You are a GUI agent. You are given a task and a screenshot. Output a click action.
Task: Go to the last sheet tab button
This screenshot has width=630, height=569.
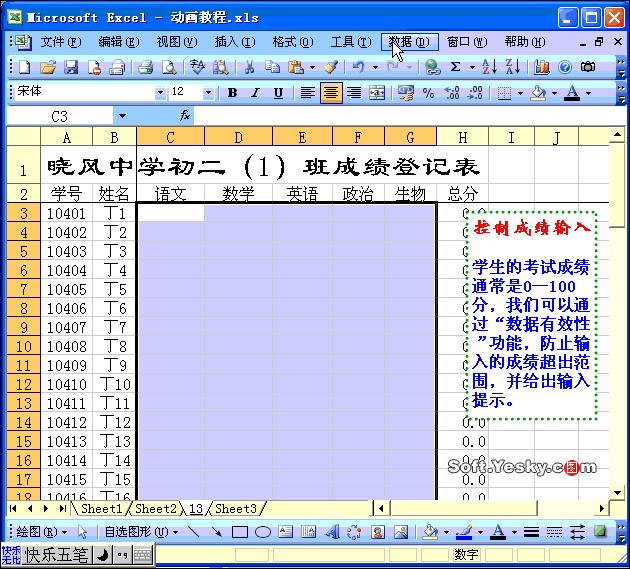62,508
